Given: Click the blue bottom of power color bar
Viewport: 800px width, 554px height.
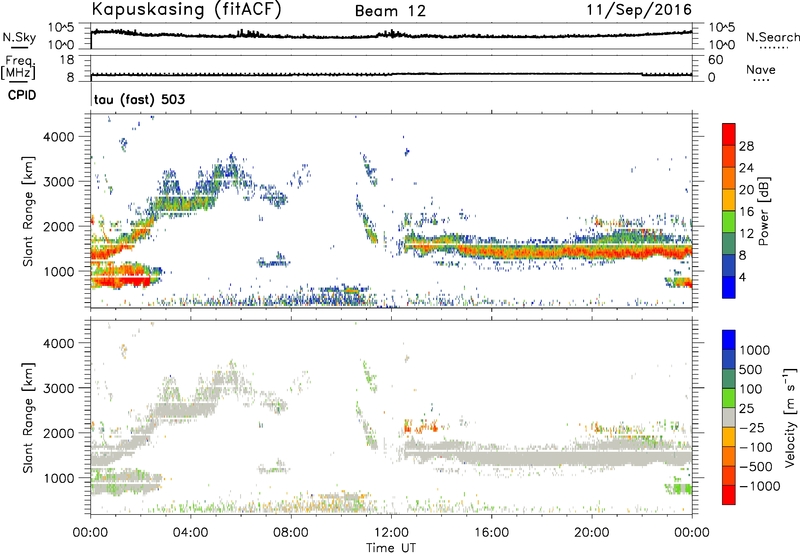Looking at the screenshot, I should click(729, 287).
